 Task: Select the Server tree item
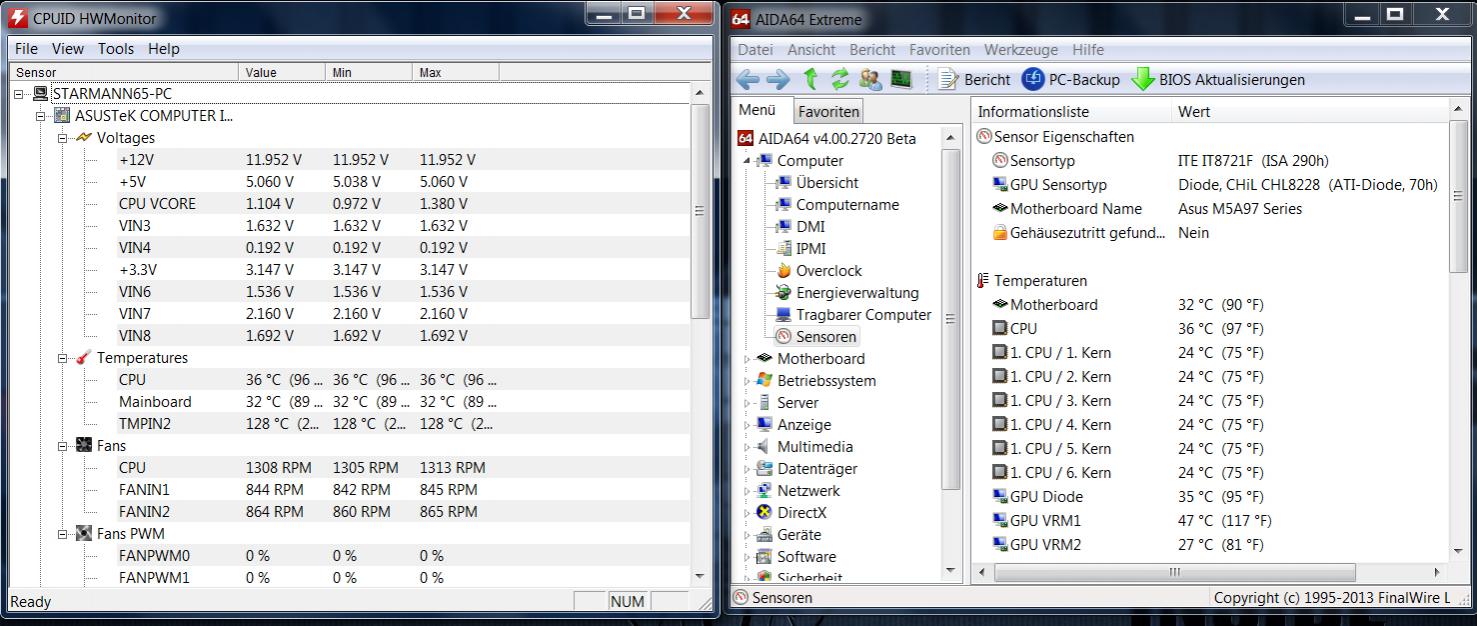(797, 402)
